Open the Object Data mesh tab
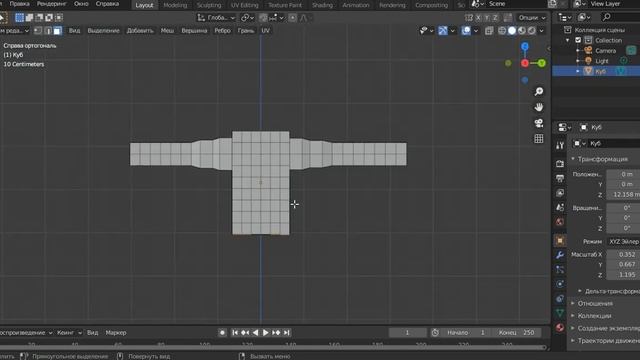Viewport: 640px width, 360px height. pyautogui.click(x=560, y=313)
